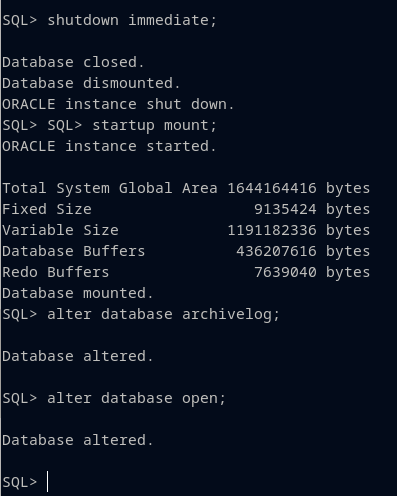This screenshot has width=397, height=496.
Task: Click the Total System Global Area value
Action: [272, 188]
